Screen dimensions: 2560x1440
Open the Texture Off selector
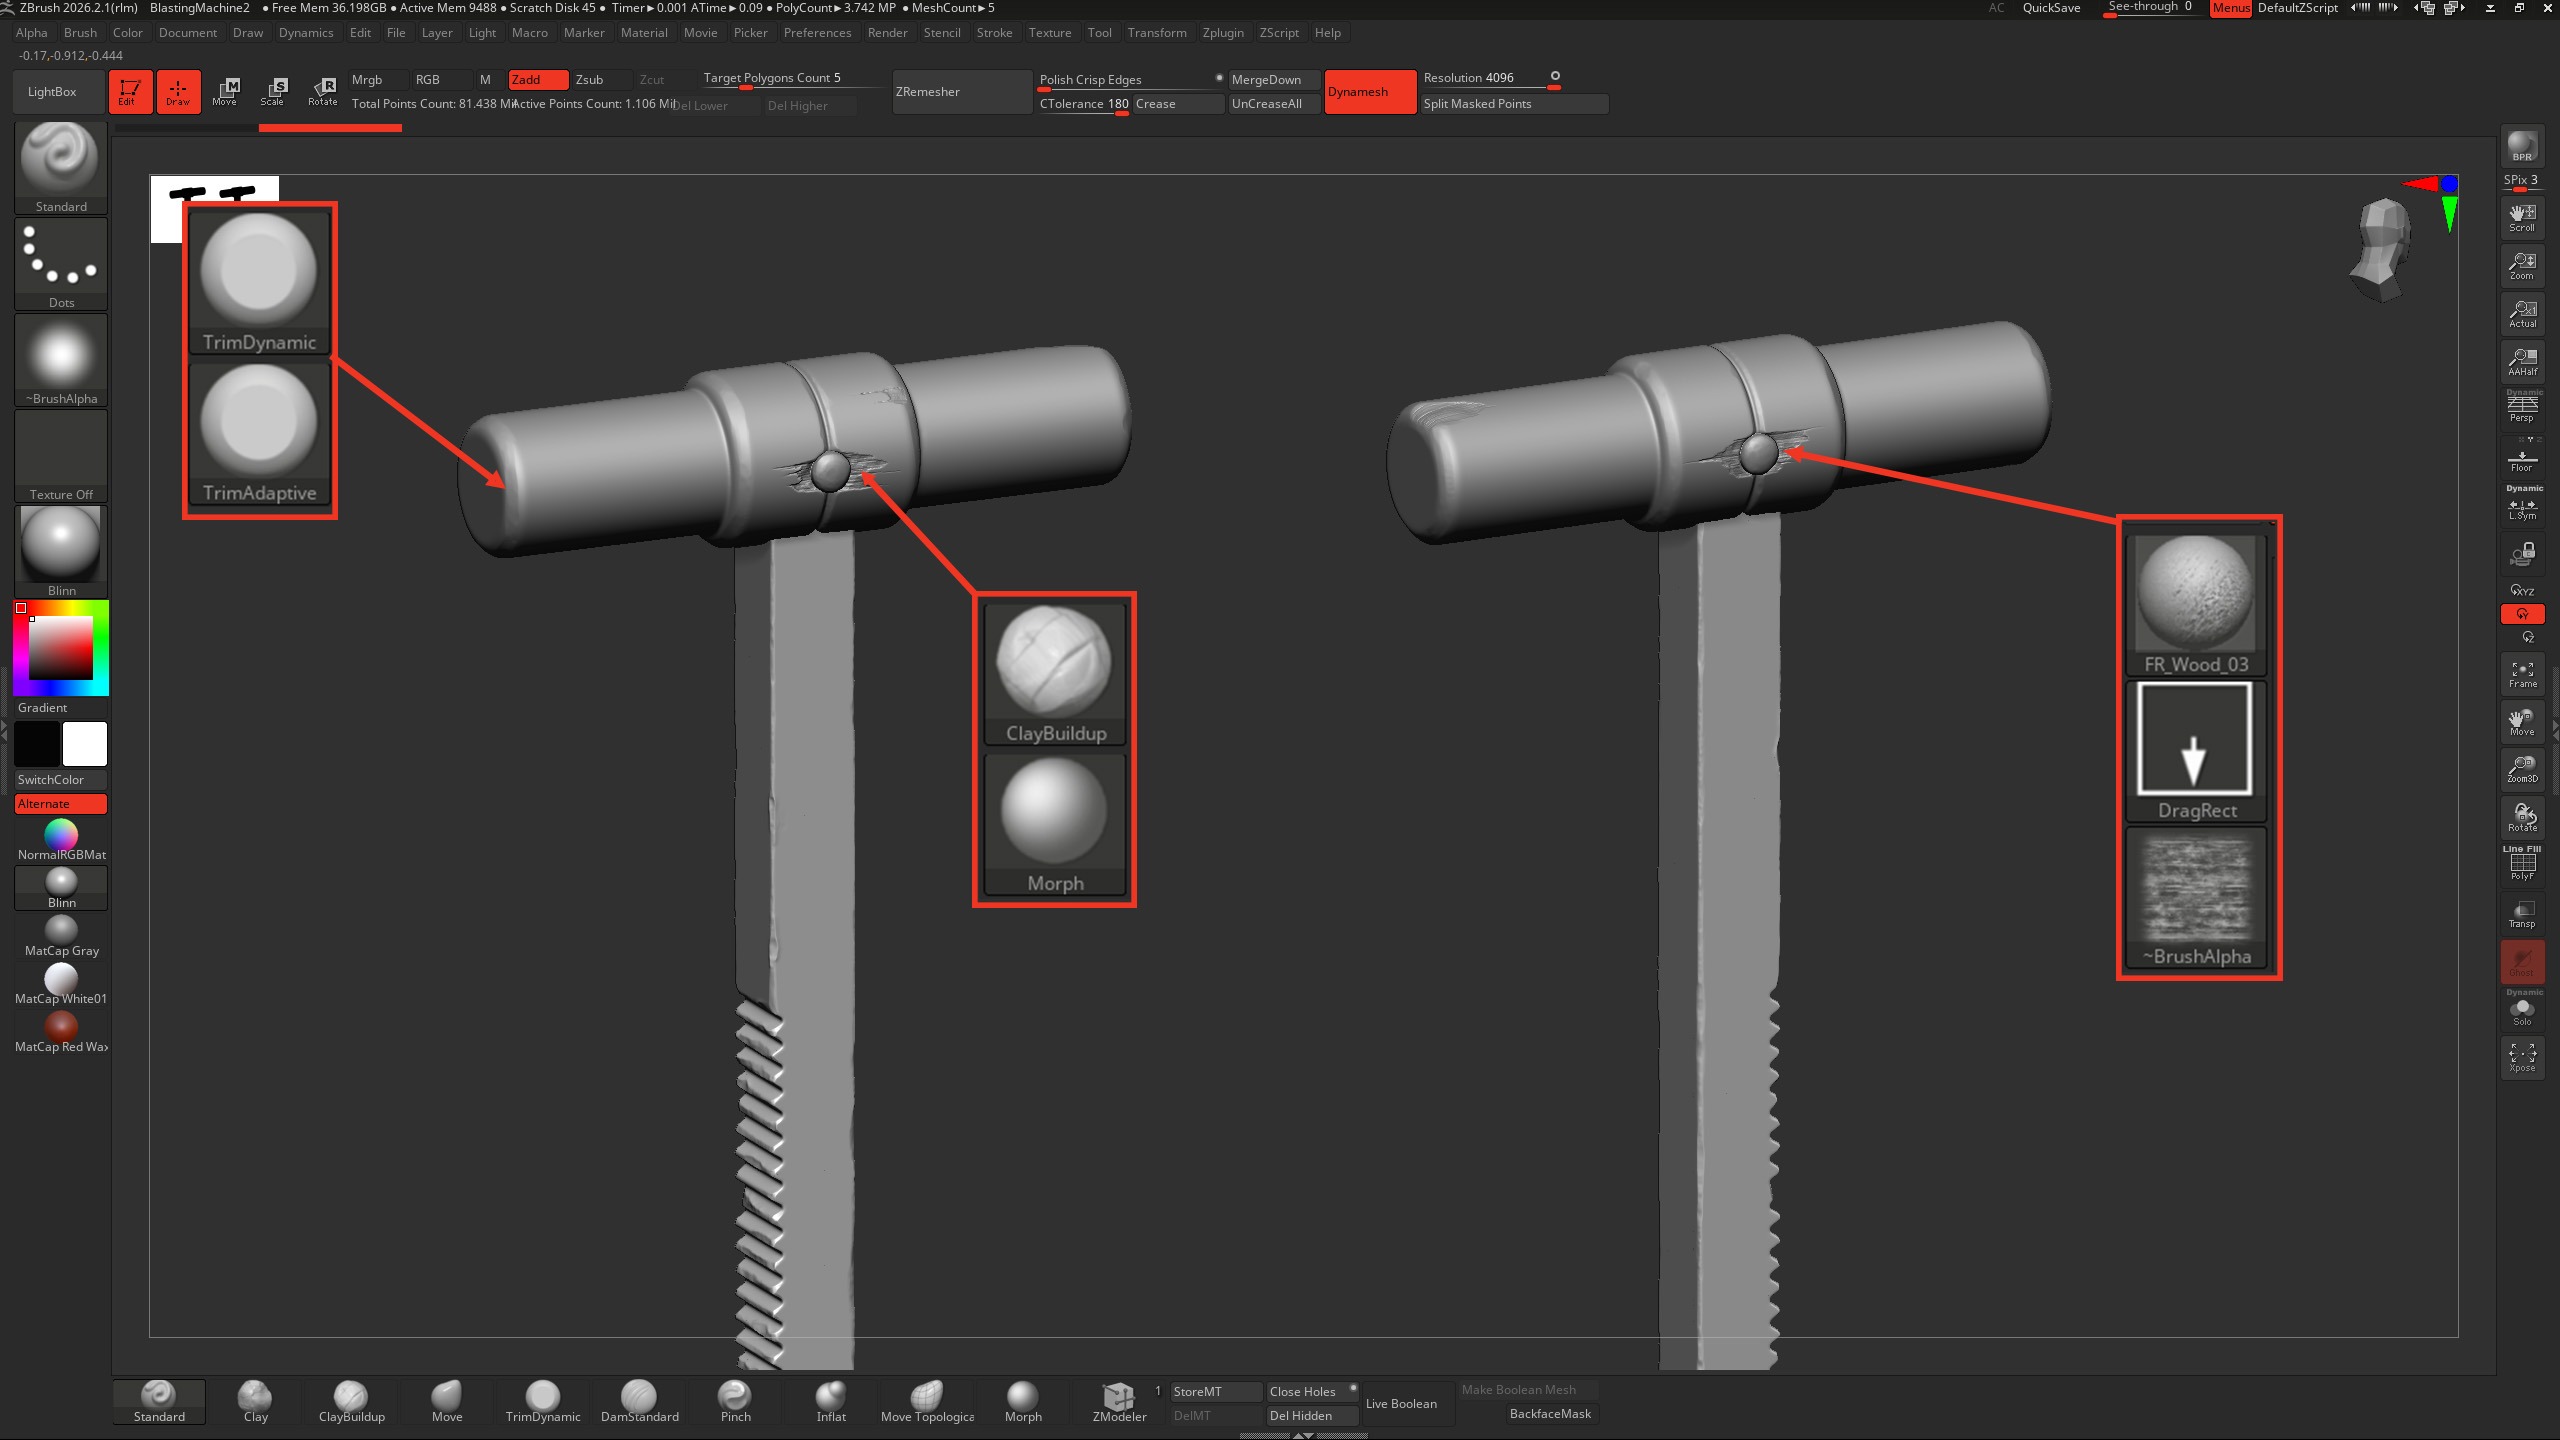[61, 455]
